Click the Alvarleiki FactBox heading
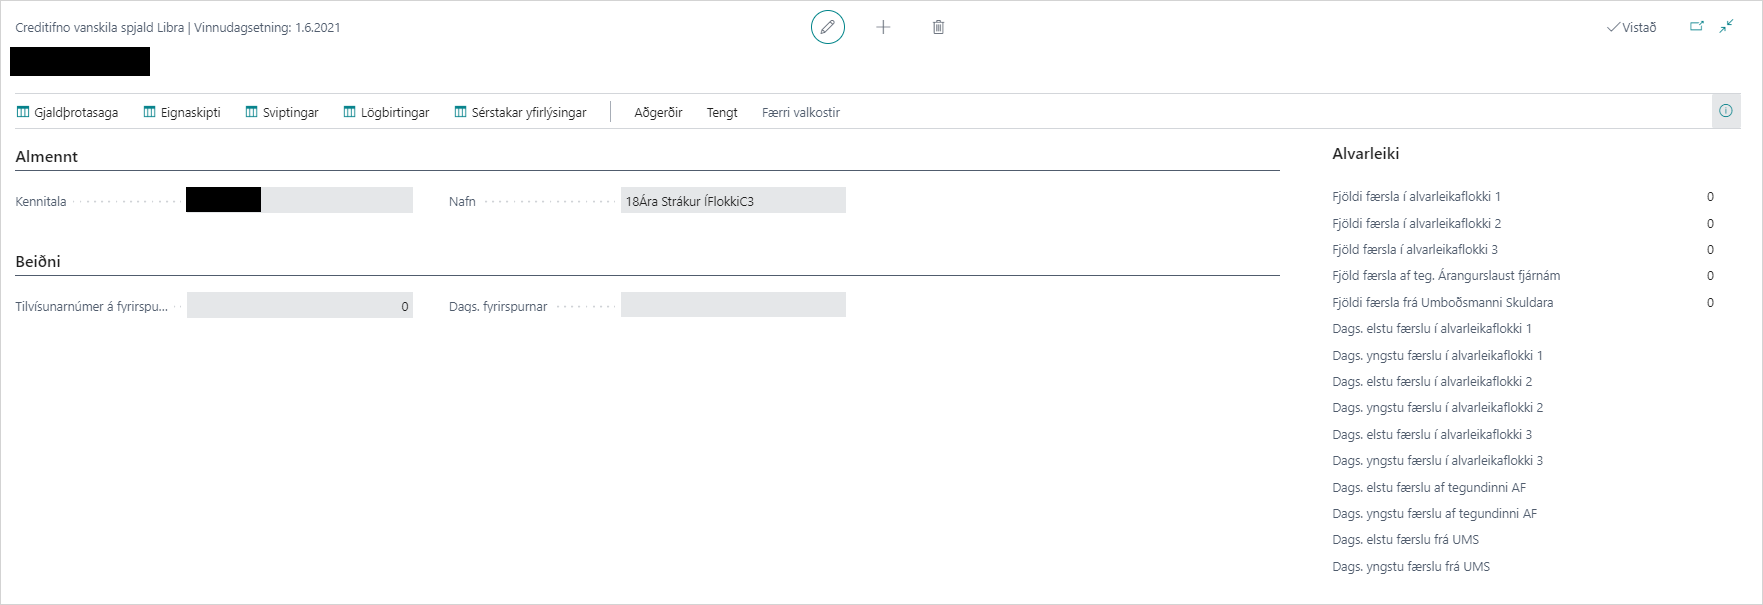Image resolution: width=1763 pixels, height=605 pixels. click(1365, 154)
